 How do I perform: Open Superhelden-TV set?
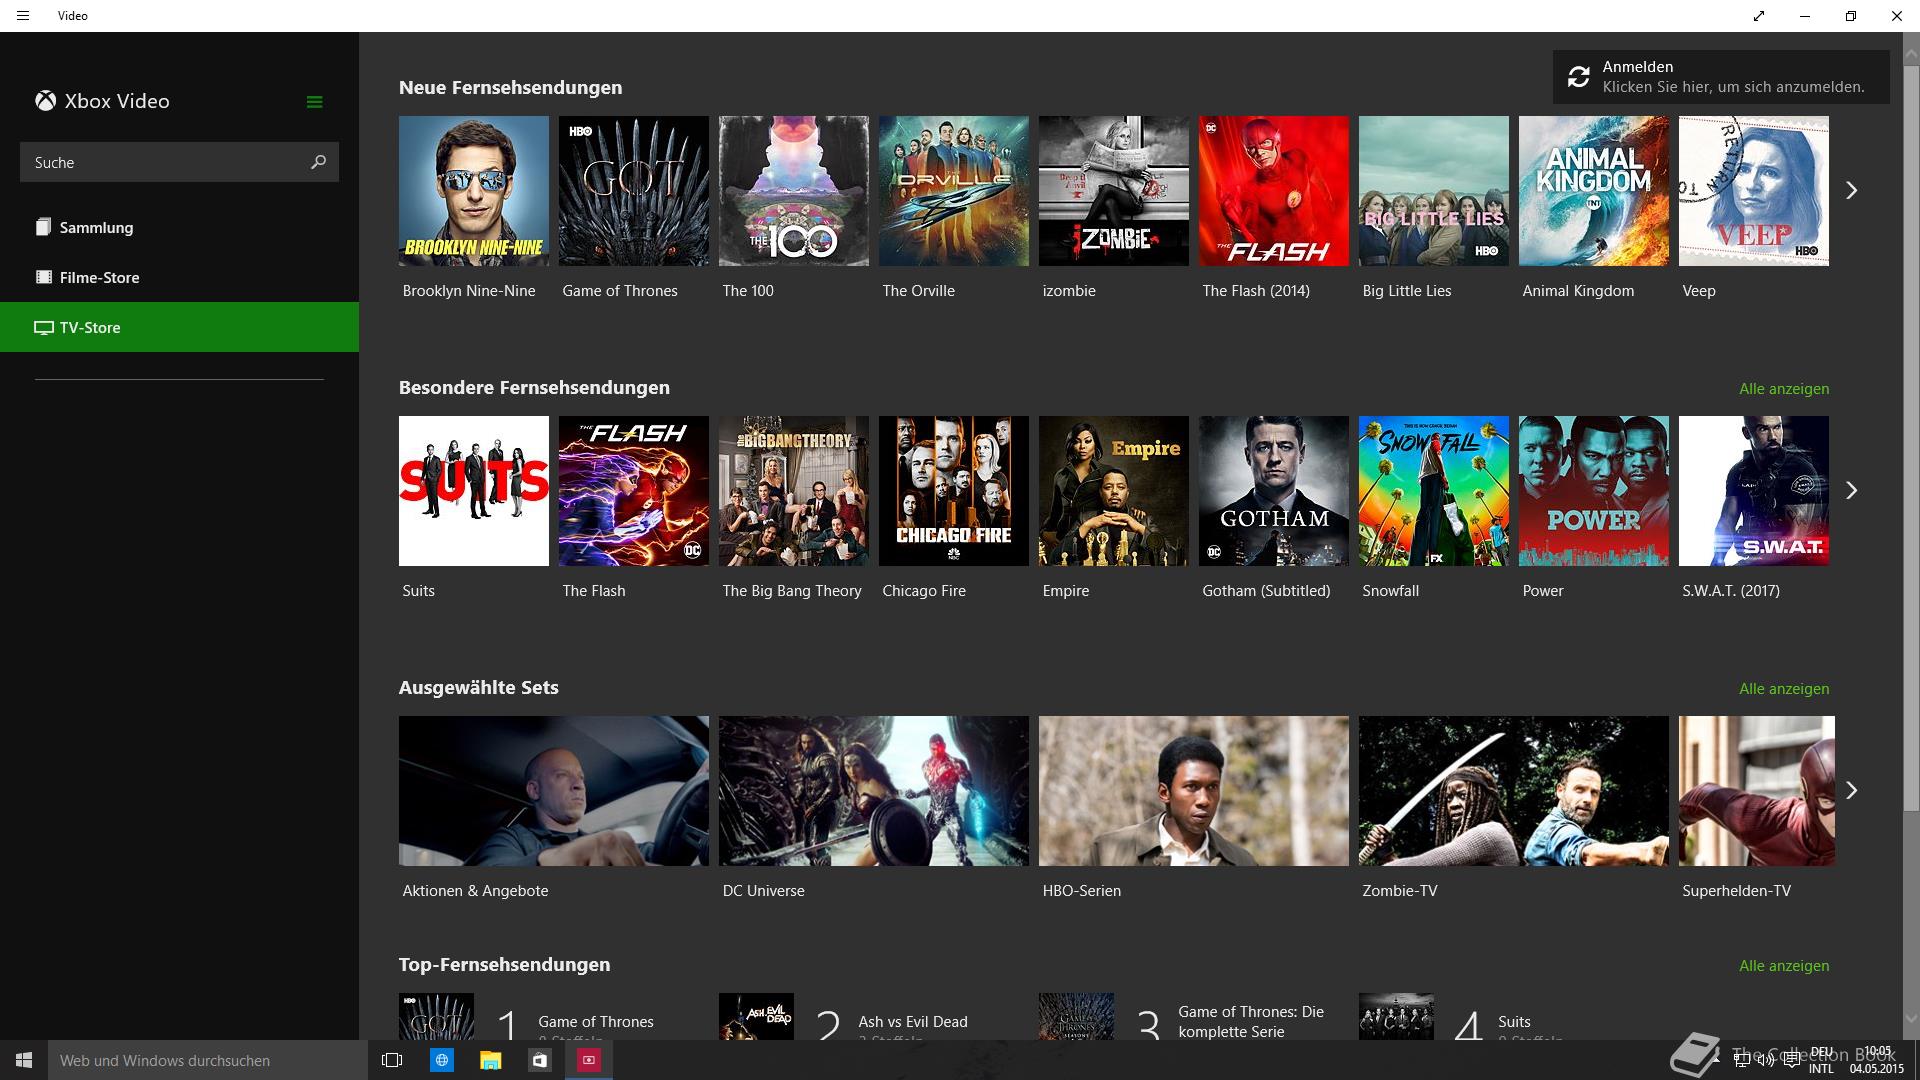tap(1757, 791)
